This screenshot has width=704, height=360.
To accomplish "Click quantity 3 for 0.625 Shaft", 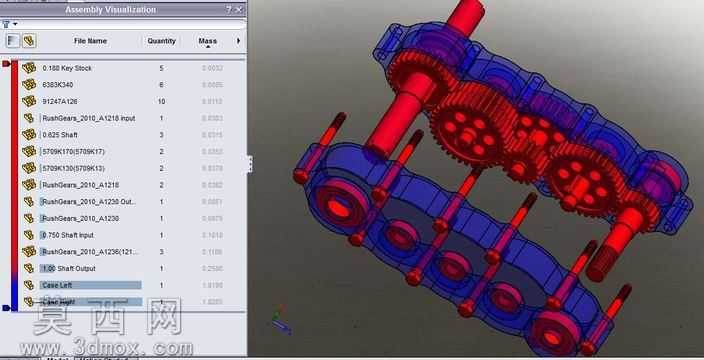I will pyautogui.click(x=161, y=135).
